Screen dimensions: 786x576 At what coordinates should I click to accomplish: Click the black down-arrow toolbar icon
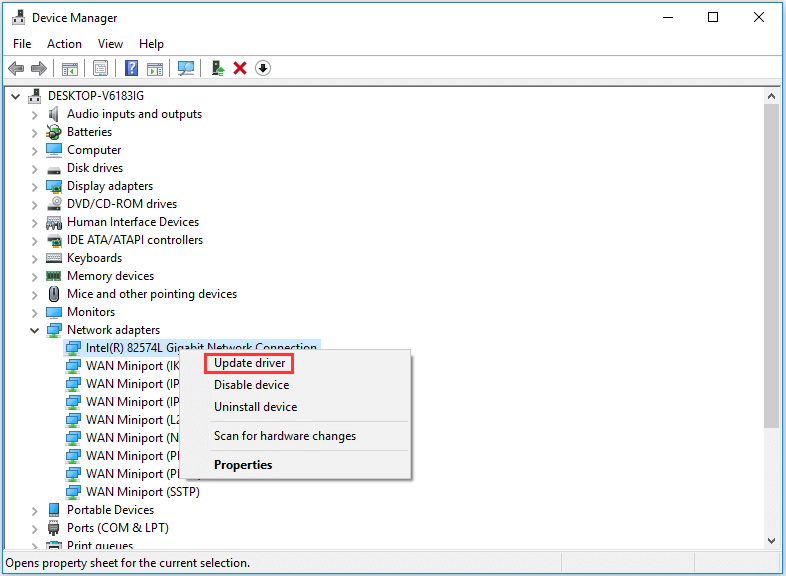coord(263,68)
